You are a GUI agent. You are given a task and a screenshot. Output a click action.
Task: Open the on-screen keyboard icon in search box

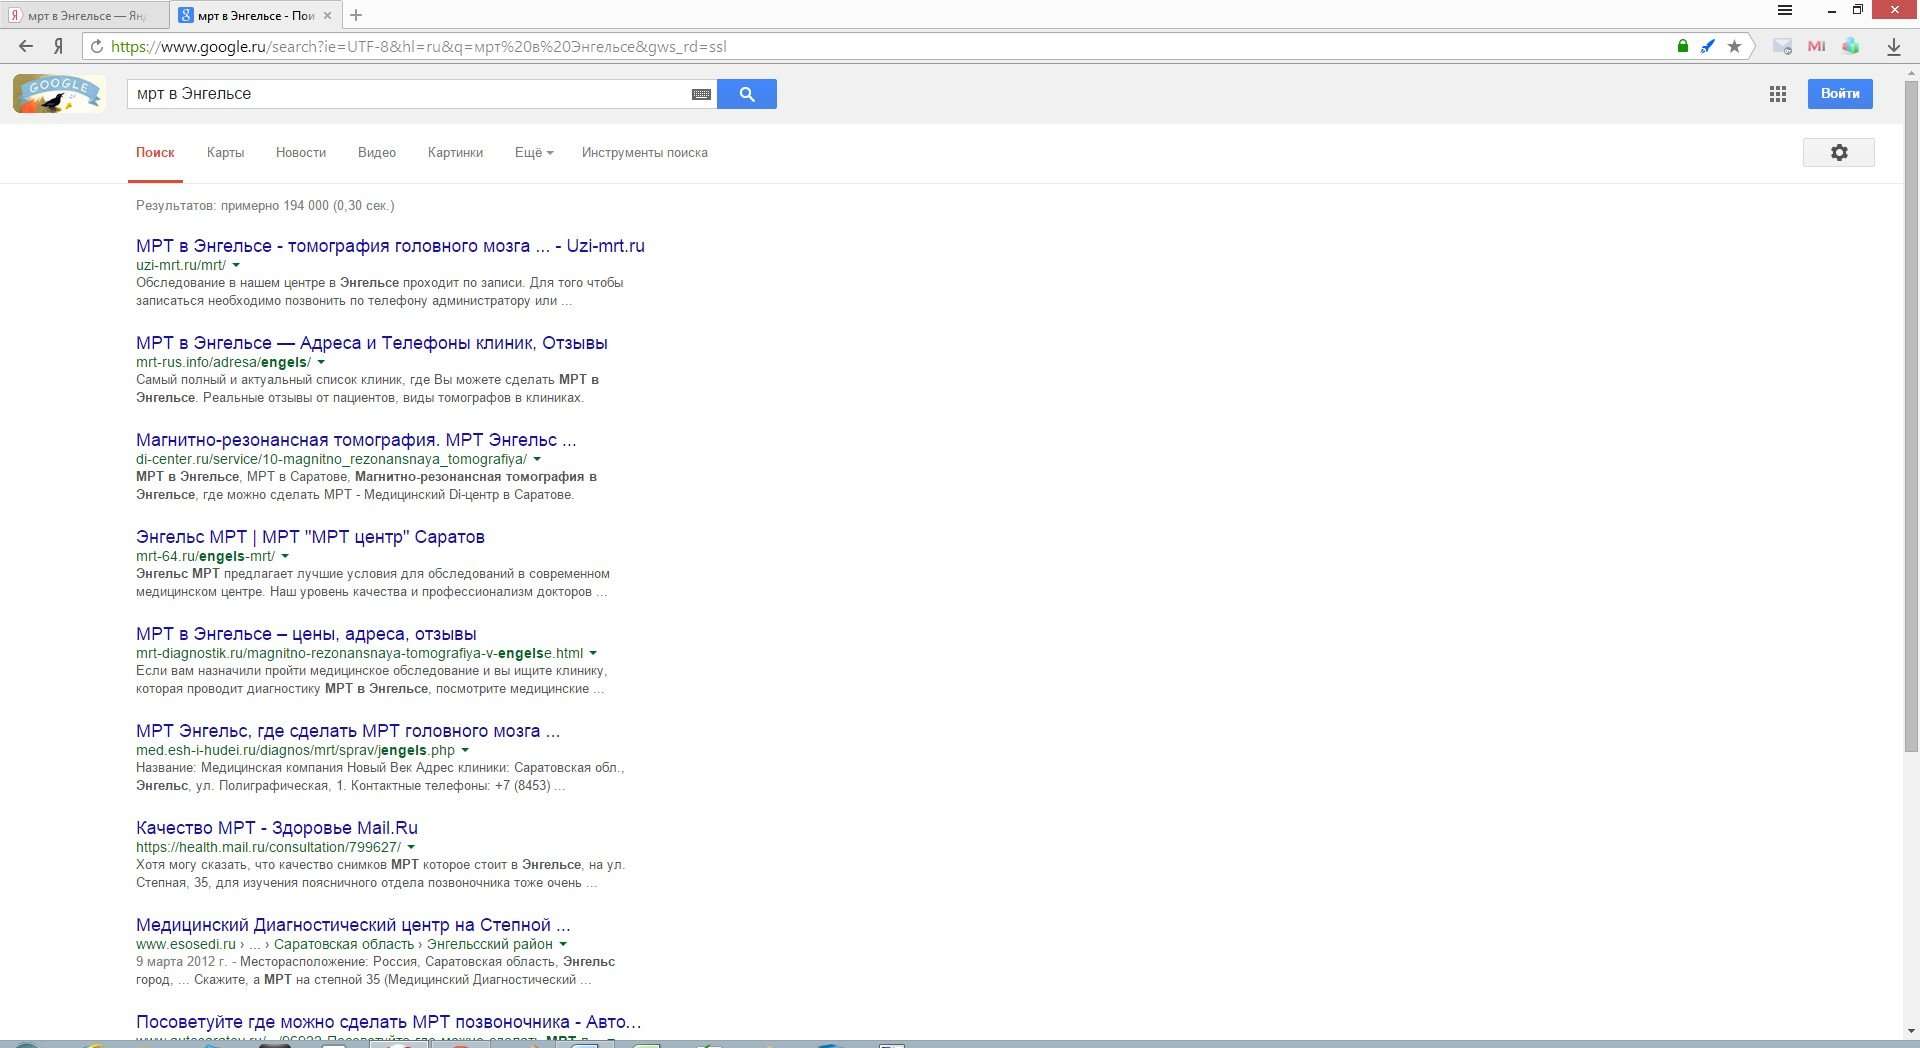click(x=702, y=94)
